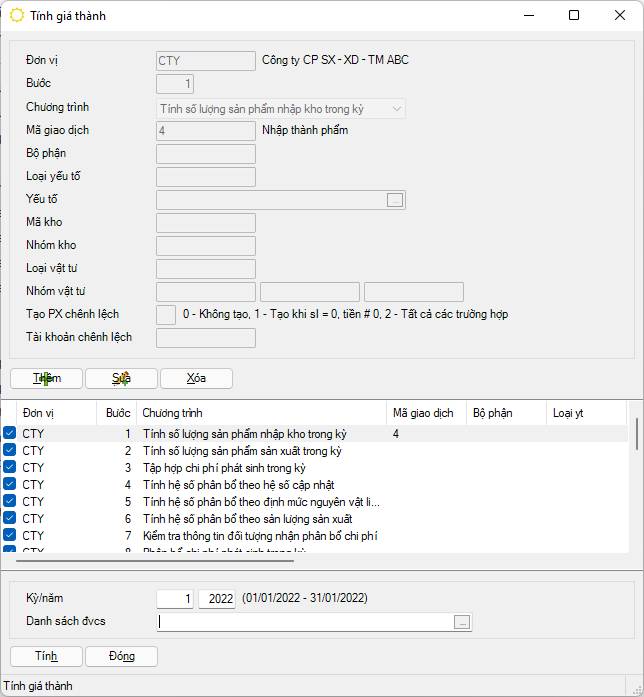Click the Thêm button
Image resolution: width=644 pixels, height=697 pixels.
click(46, 378)
